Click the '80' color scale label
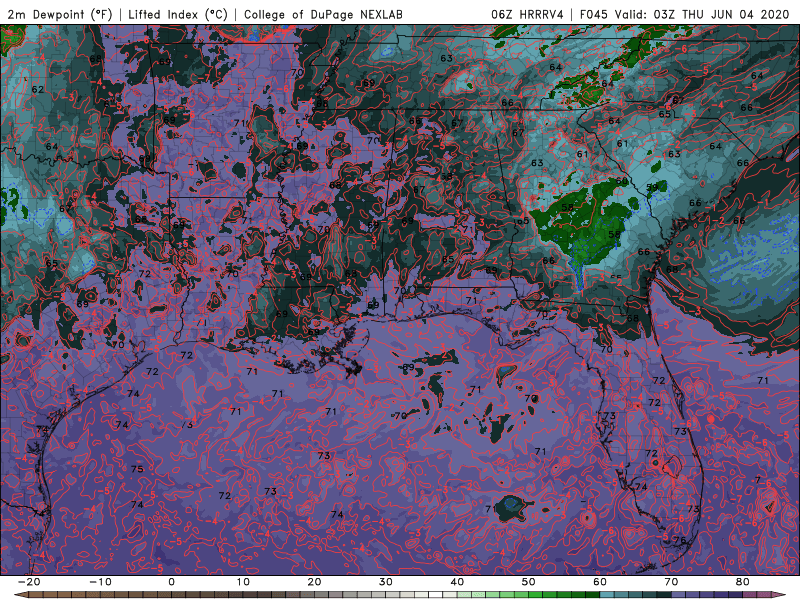 click(743, 582)
